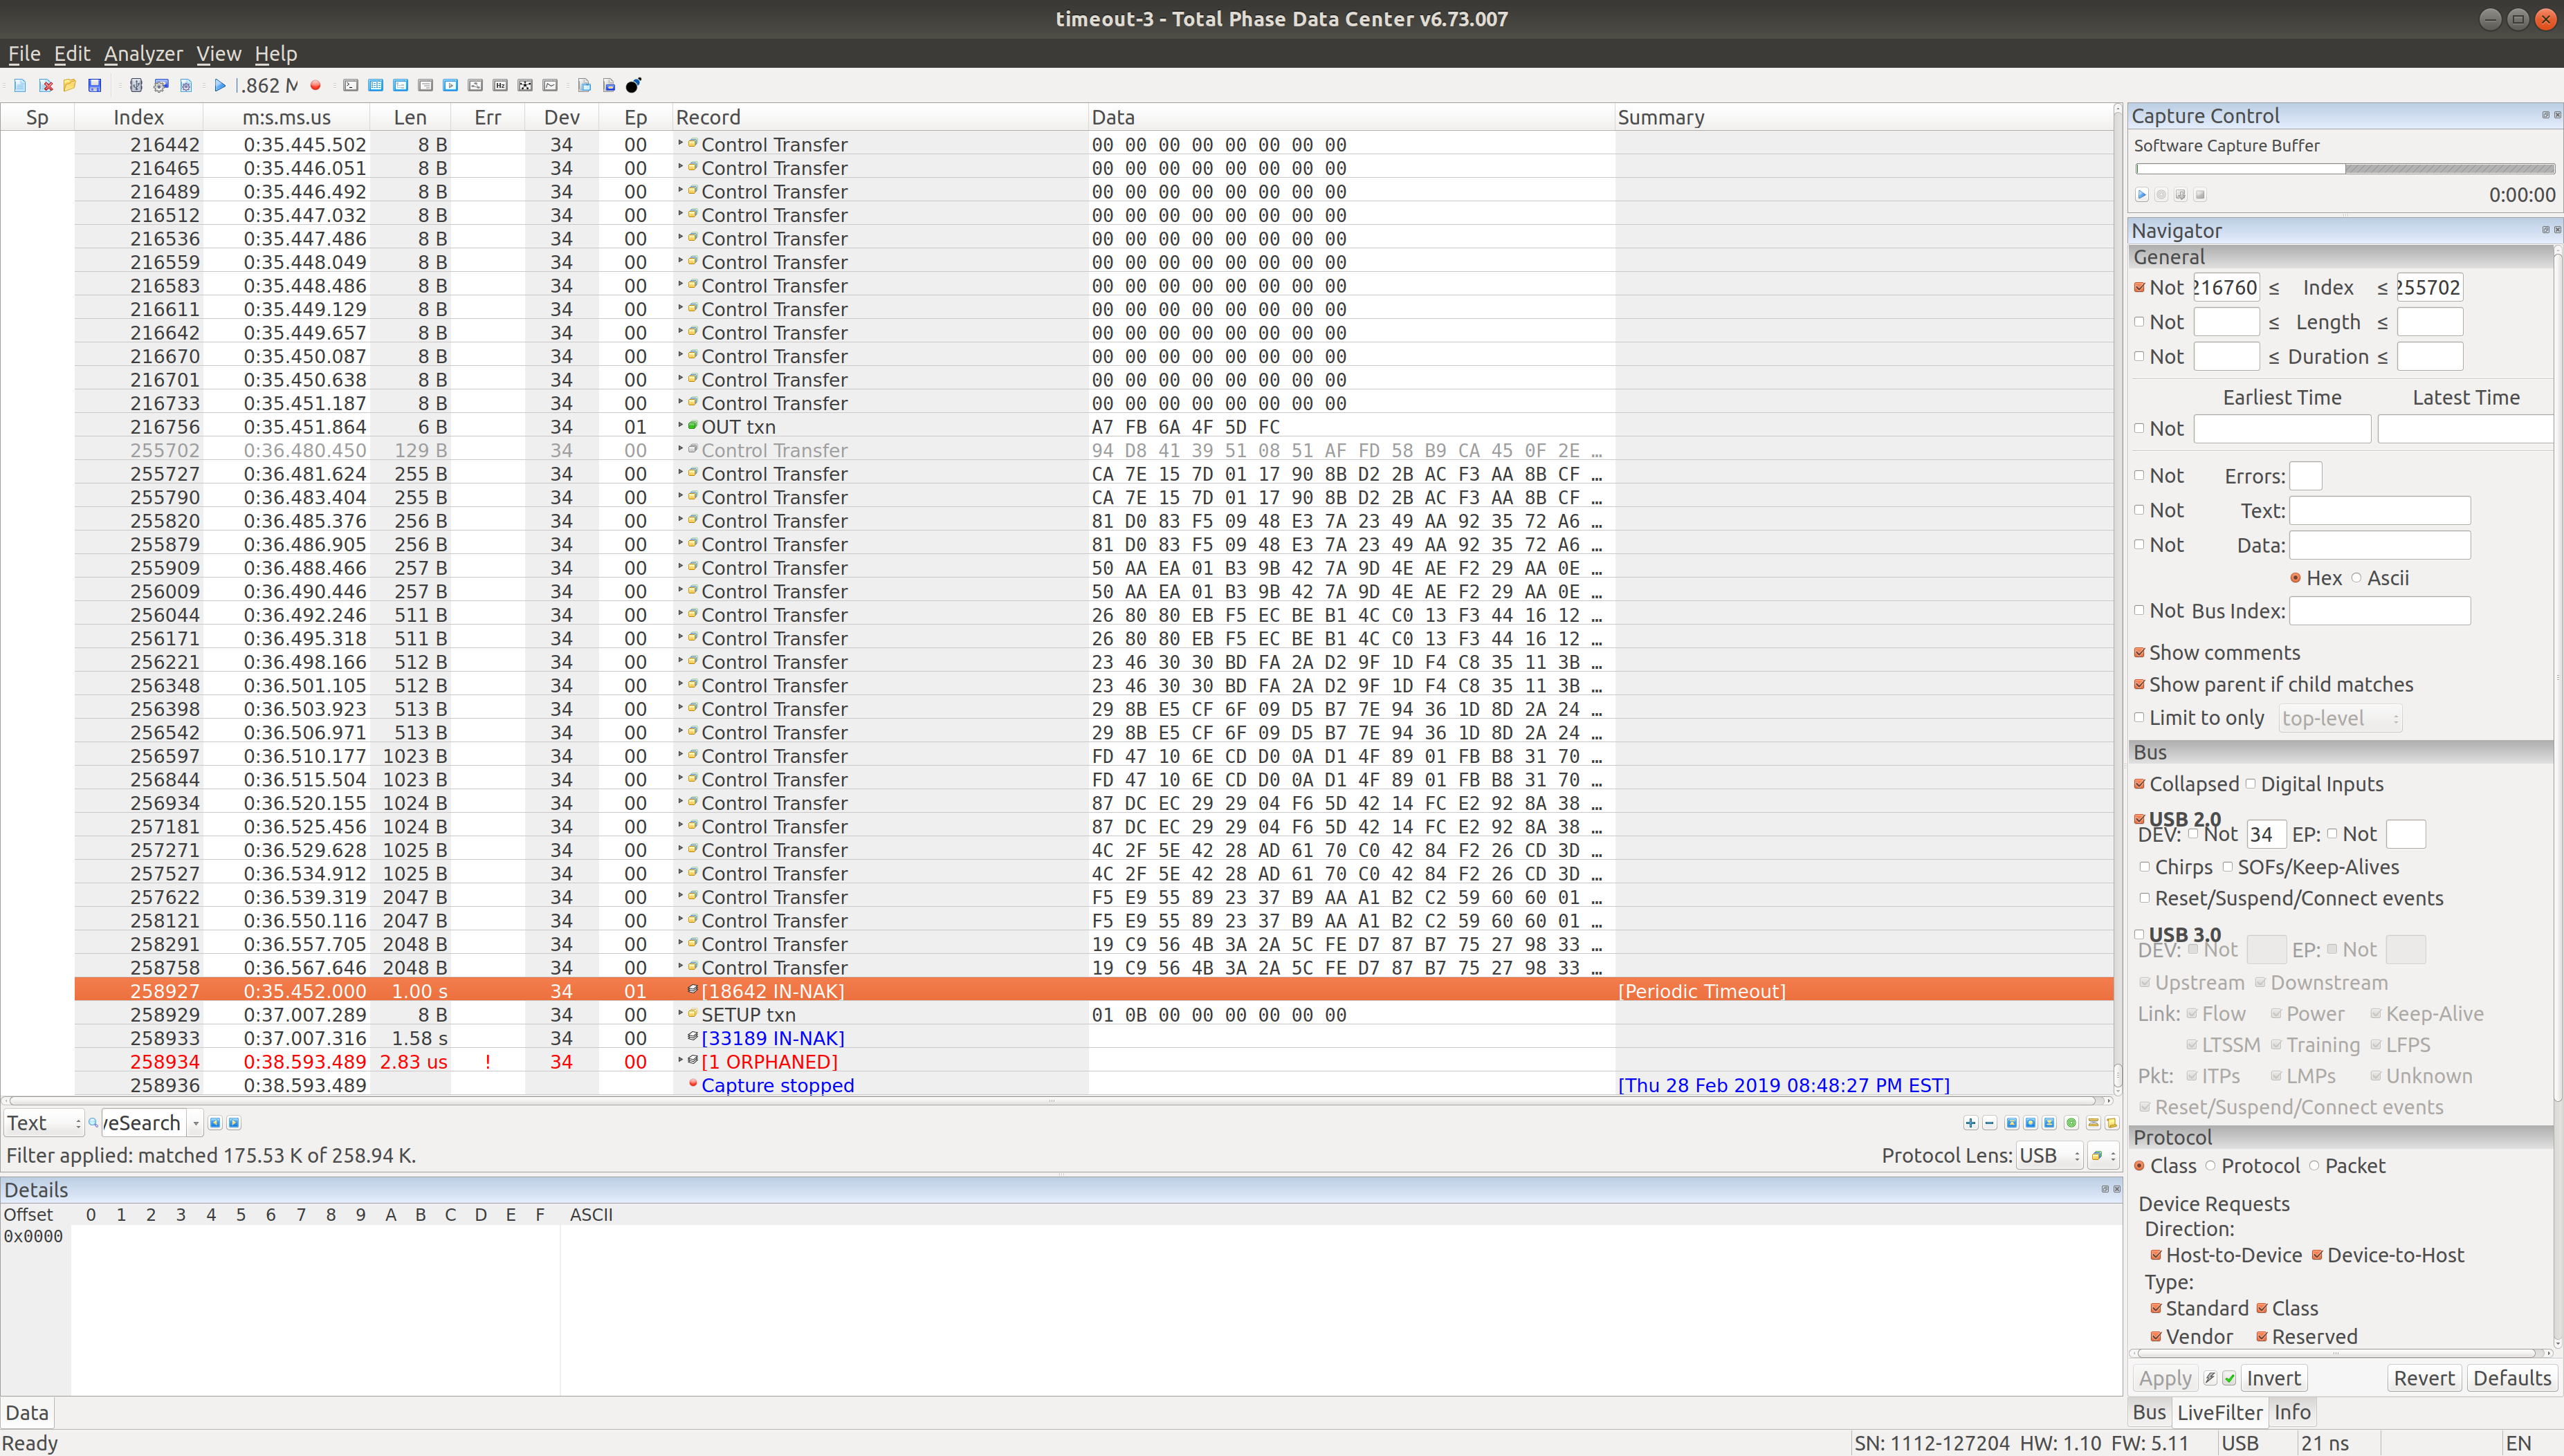This screenshot has width=2564, height=1456.
Task: Open the Protocol Lens USB dropdown
Action: [x=2048, y=1155]
